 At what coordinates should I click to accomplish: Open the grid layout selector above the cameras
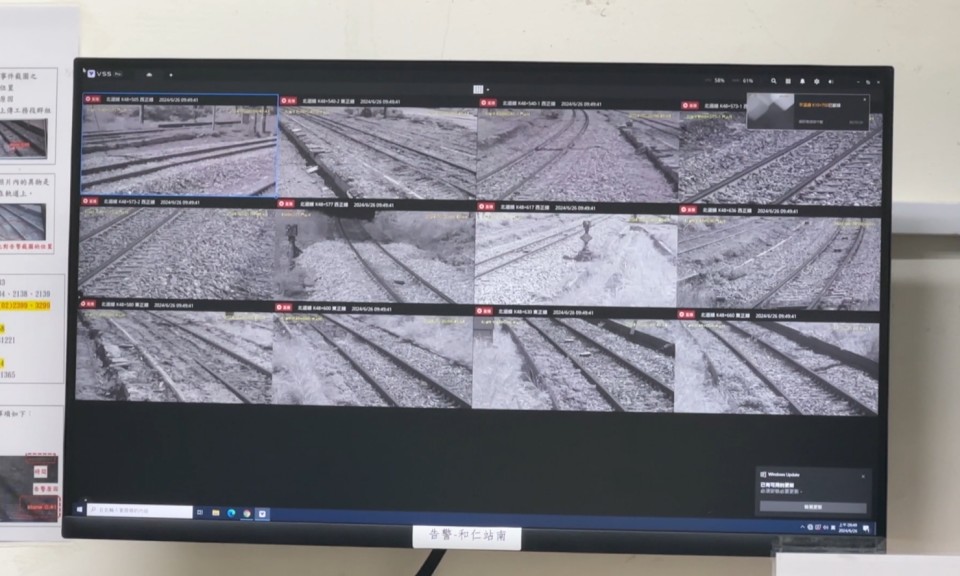[478, 89]
